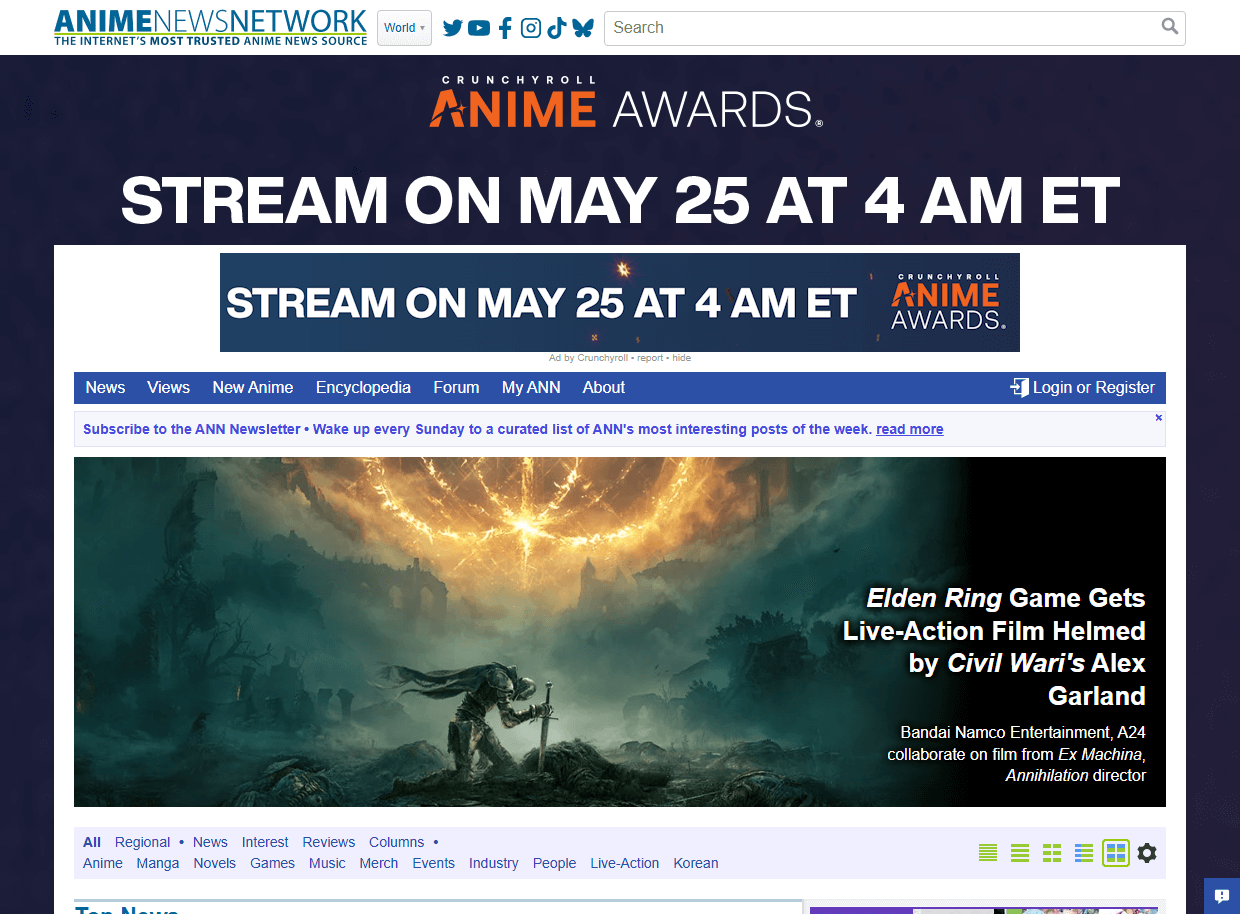The image size is (1240, 914).
Task: Open the About menu
Action: pos(604,388)
